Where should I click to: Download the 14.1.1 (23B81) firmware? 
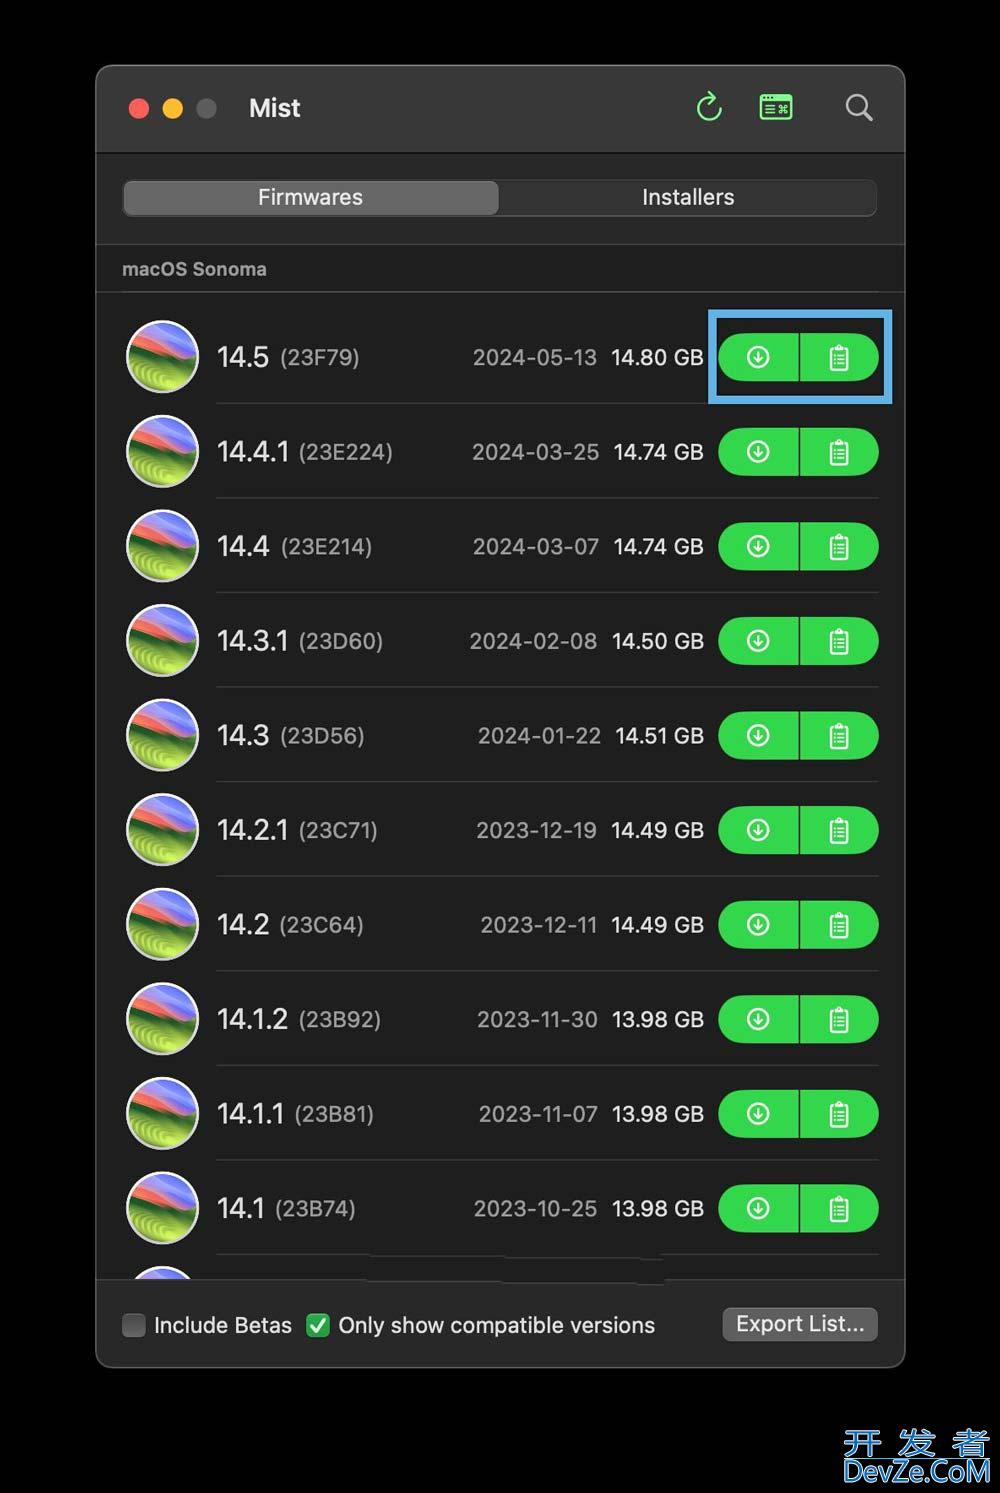[758, 1114]
